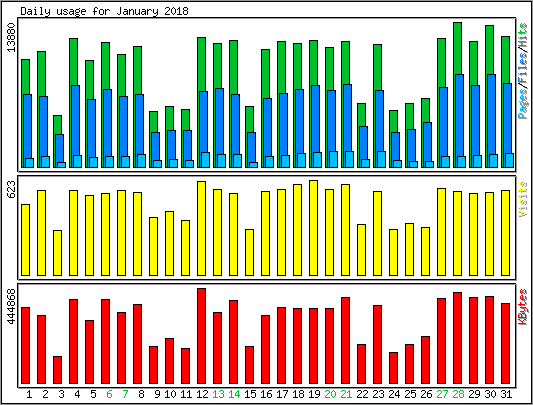Click the cyan "Pages" legend word

[x=522, y=104]
